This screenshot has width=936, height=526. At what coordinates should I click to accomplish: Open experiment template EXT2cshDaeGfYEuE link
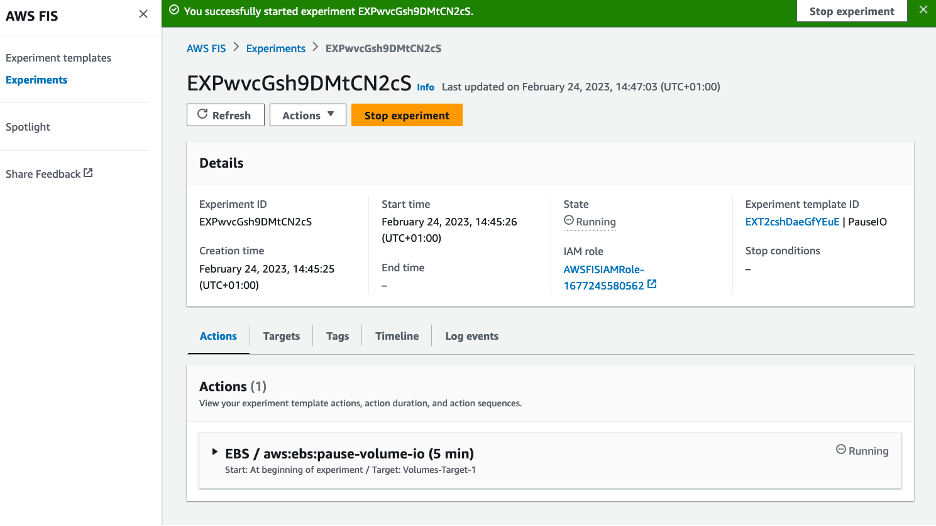tap(792, 222)
